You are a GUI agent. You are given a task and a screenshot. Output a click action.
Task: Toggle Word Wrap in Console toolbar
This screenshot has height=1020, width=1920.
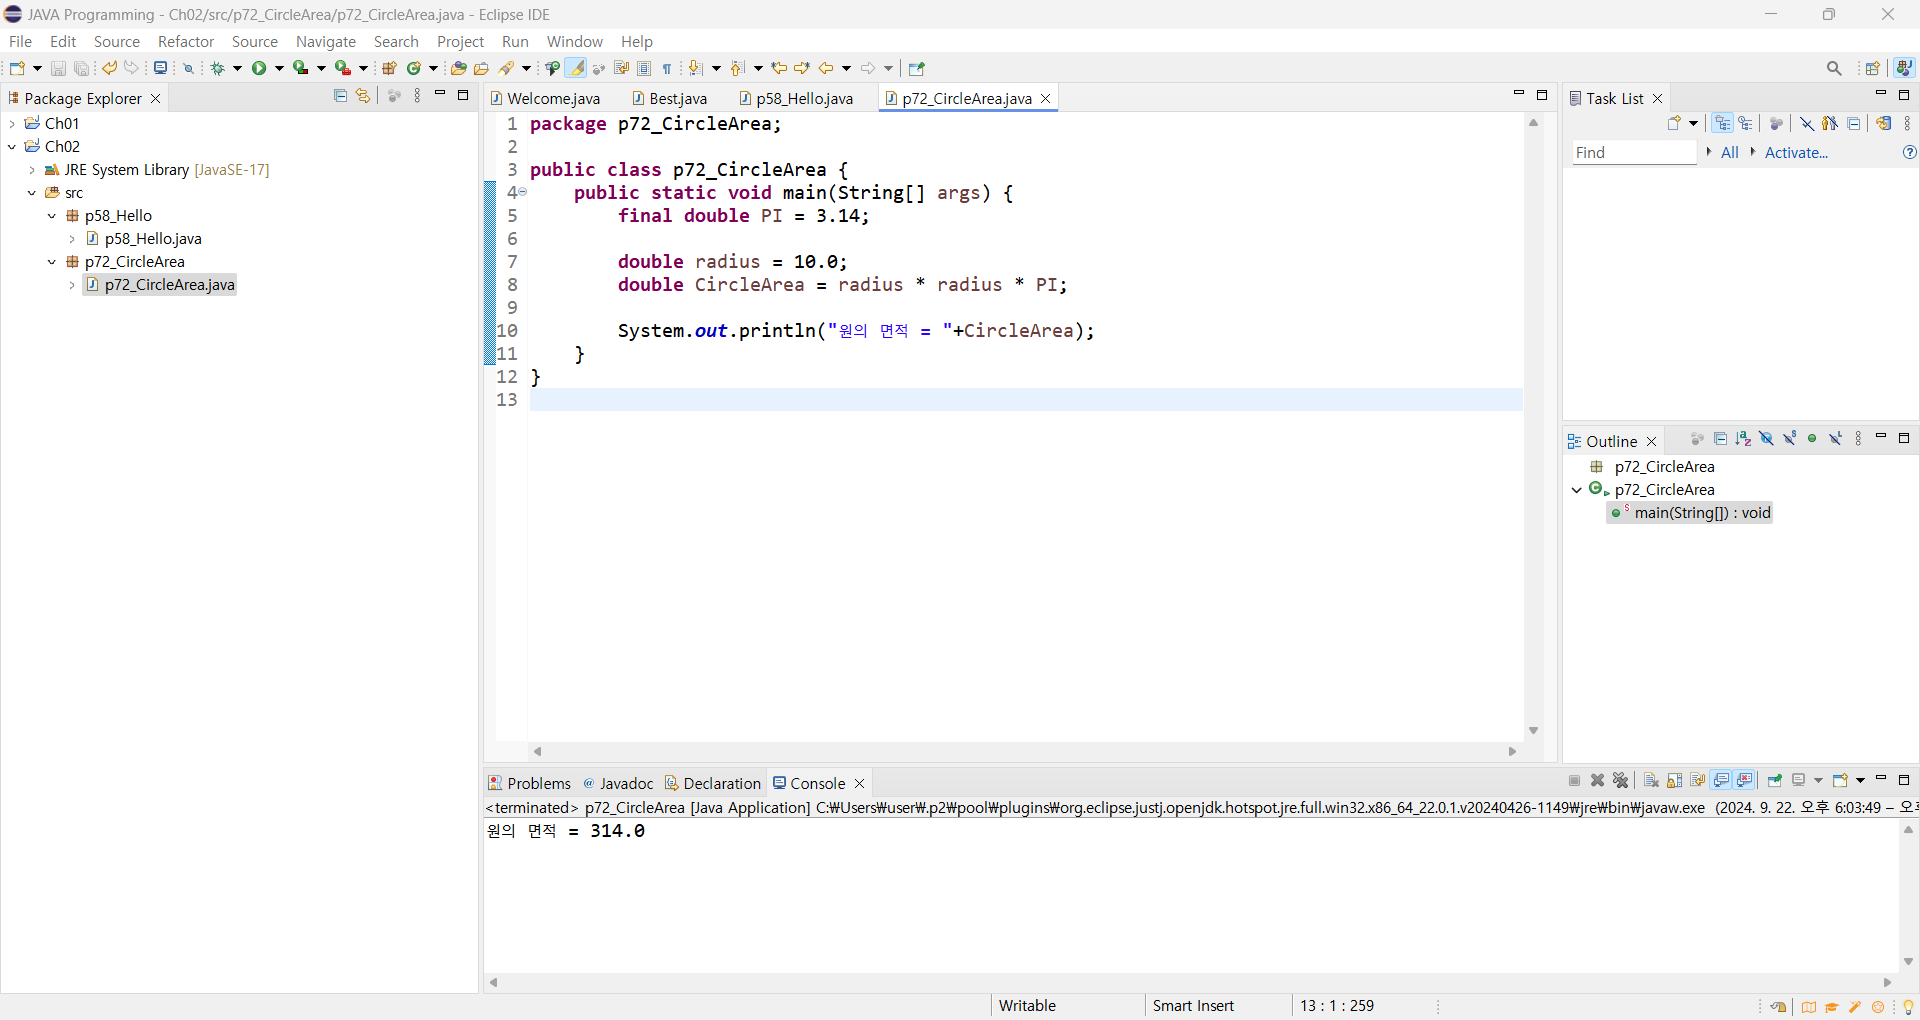tap(1697, 780)
